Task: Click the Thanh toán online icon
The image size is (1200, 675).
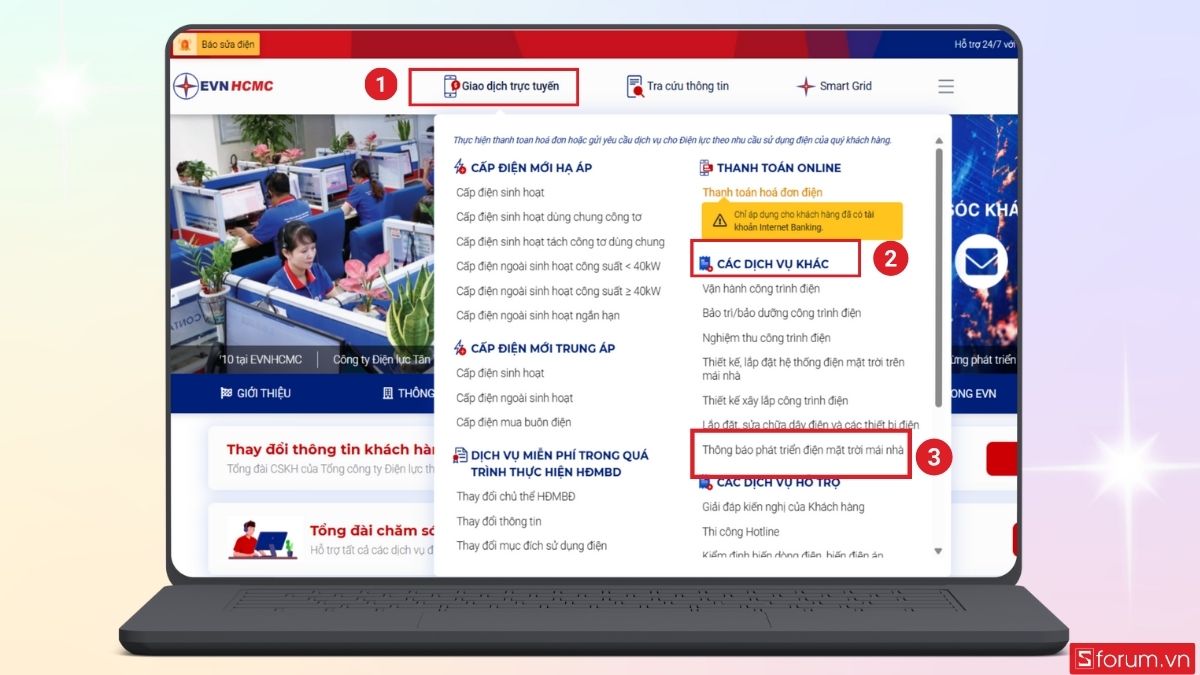Action: coord(706,167)
